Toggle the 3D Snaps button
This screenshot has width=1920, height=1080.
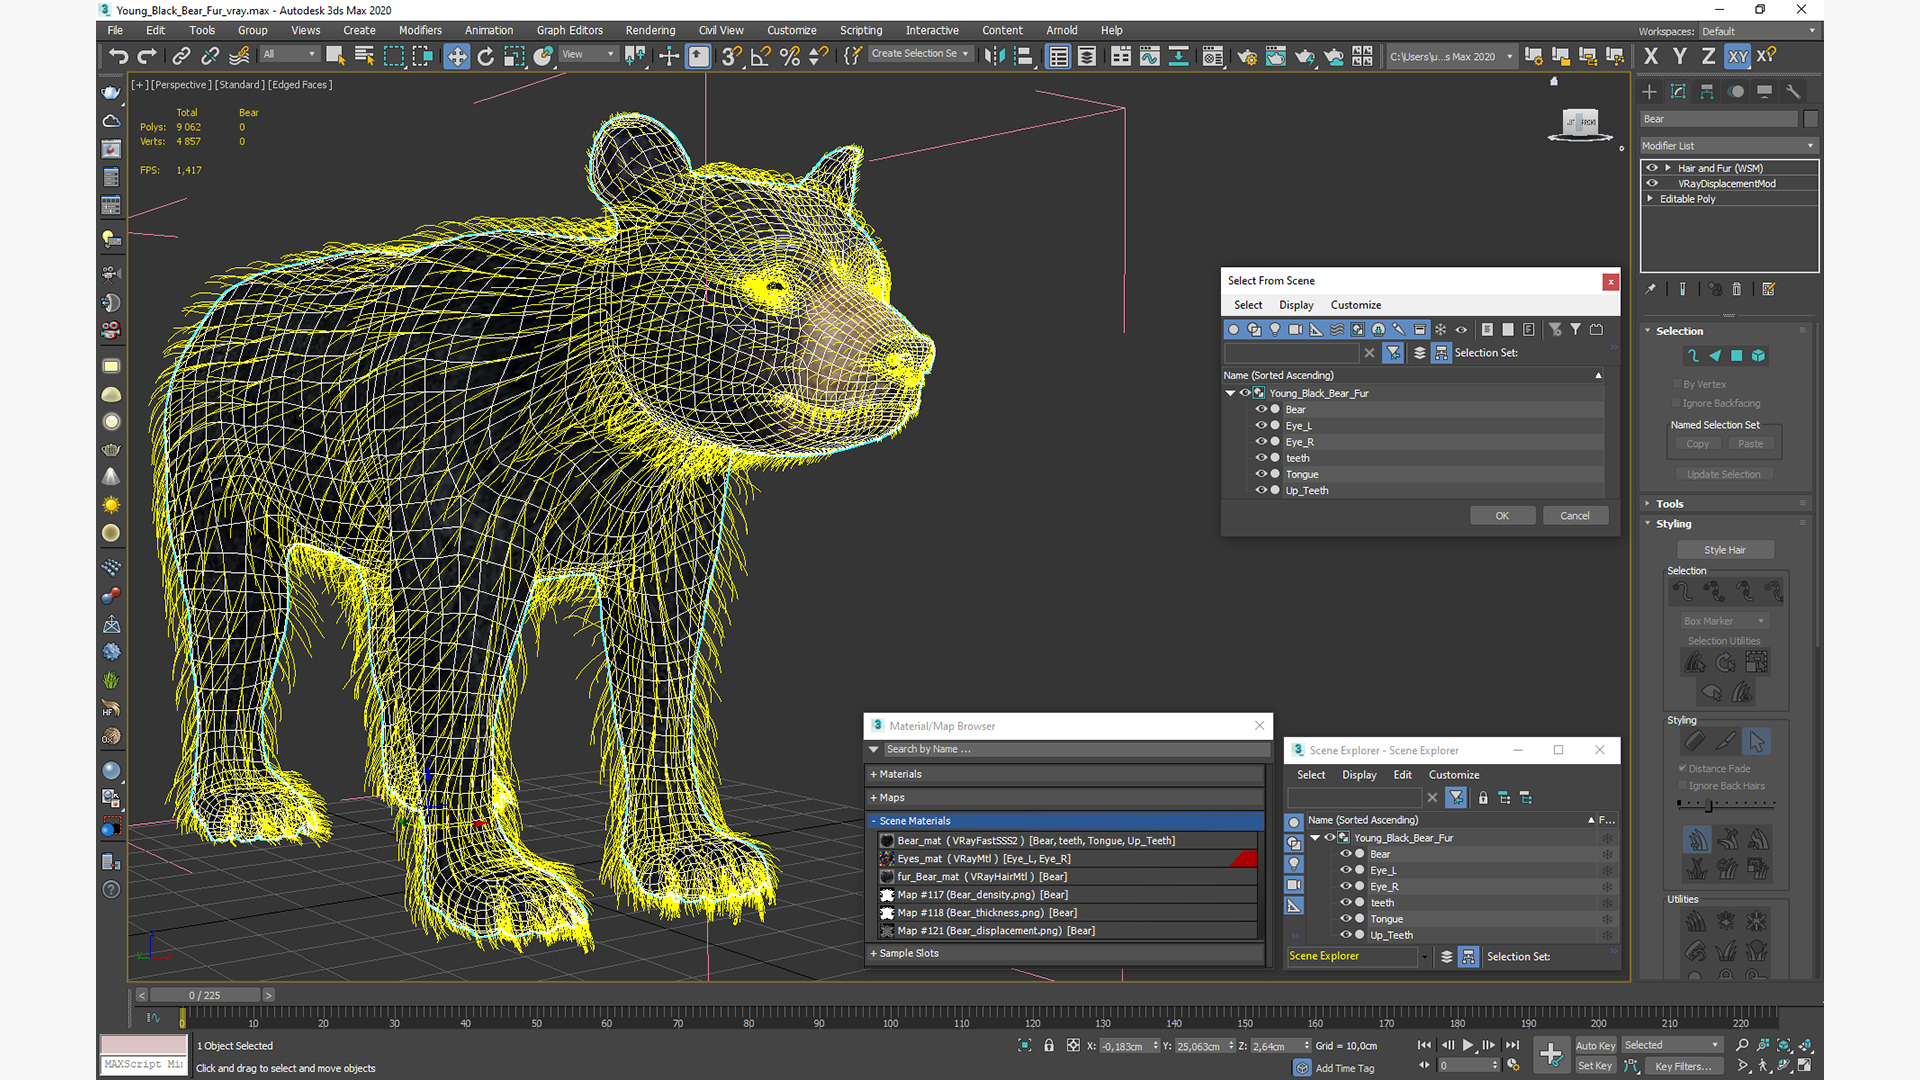pos(732,56)
